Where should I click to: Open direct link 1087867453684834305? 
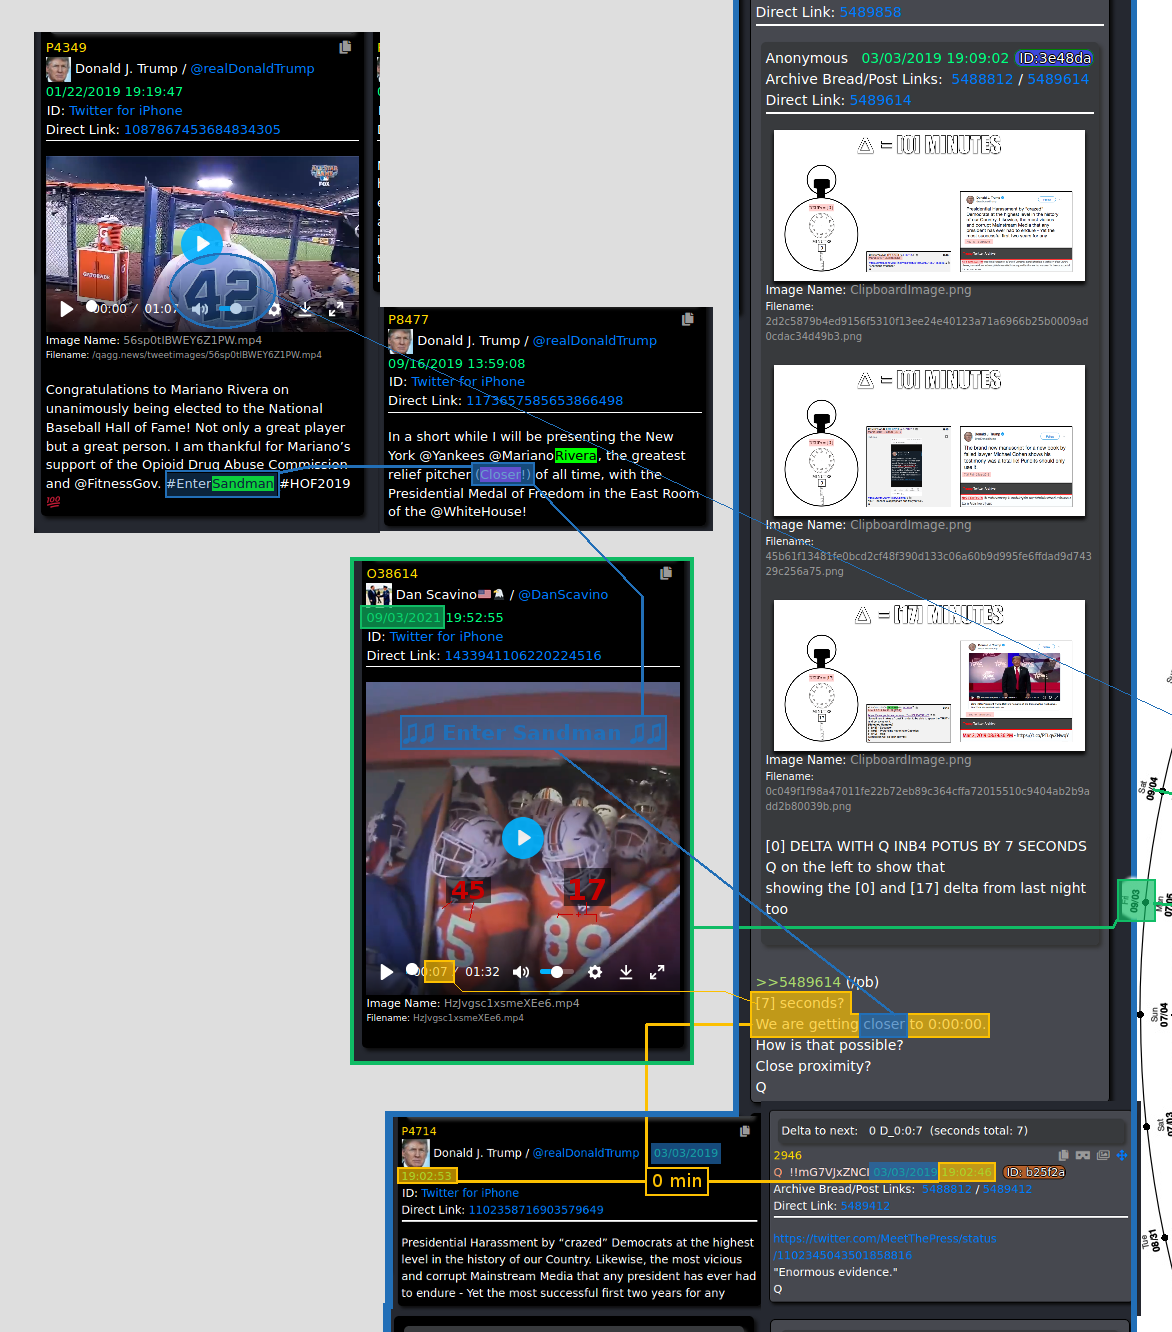pos(202,129)
